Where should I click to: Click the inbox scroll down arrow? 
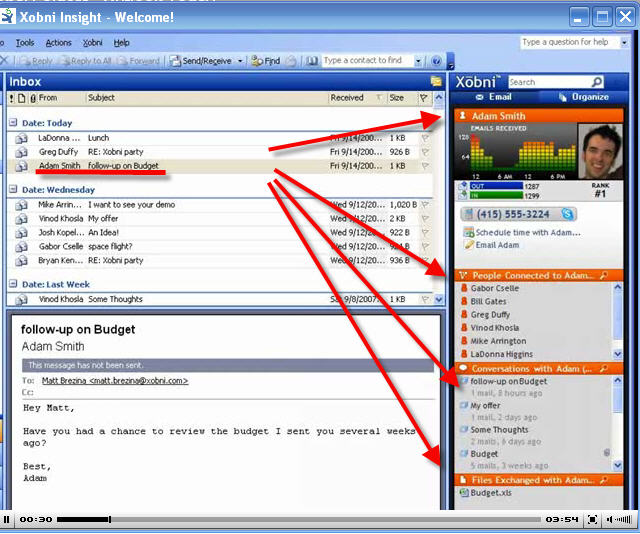click(439, 299)
